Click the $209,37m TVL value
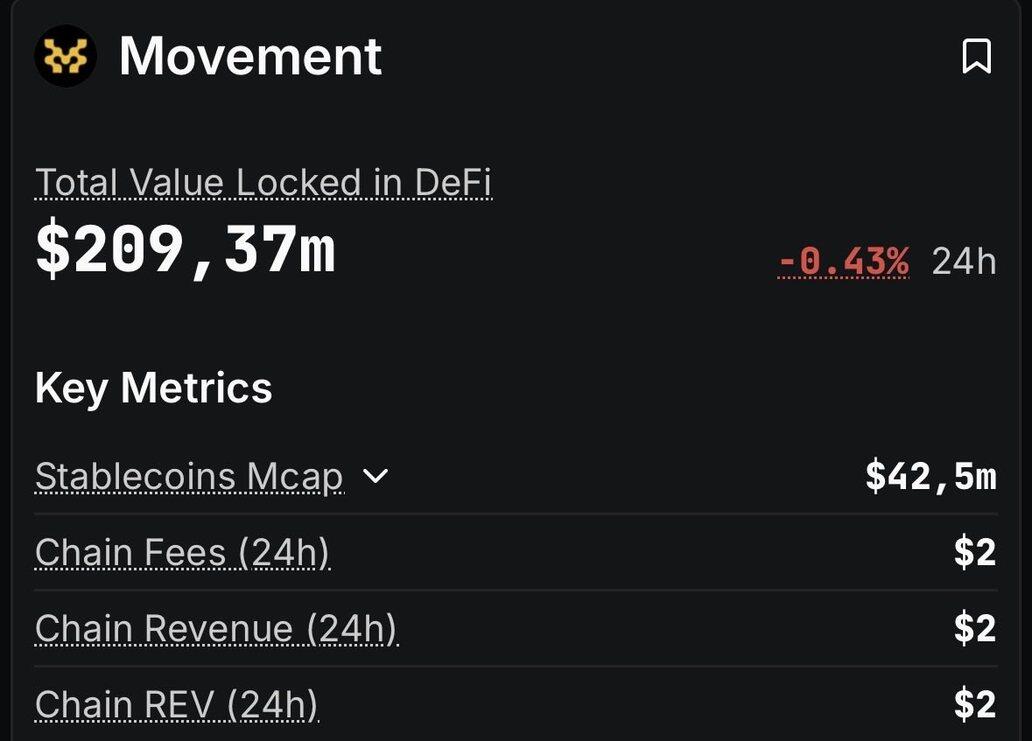The image size is (1032, 741). [x=186, y=250]
